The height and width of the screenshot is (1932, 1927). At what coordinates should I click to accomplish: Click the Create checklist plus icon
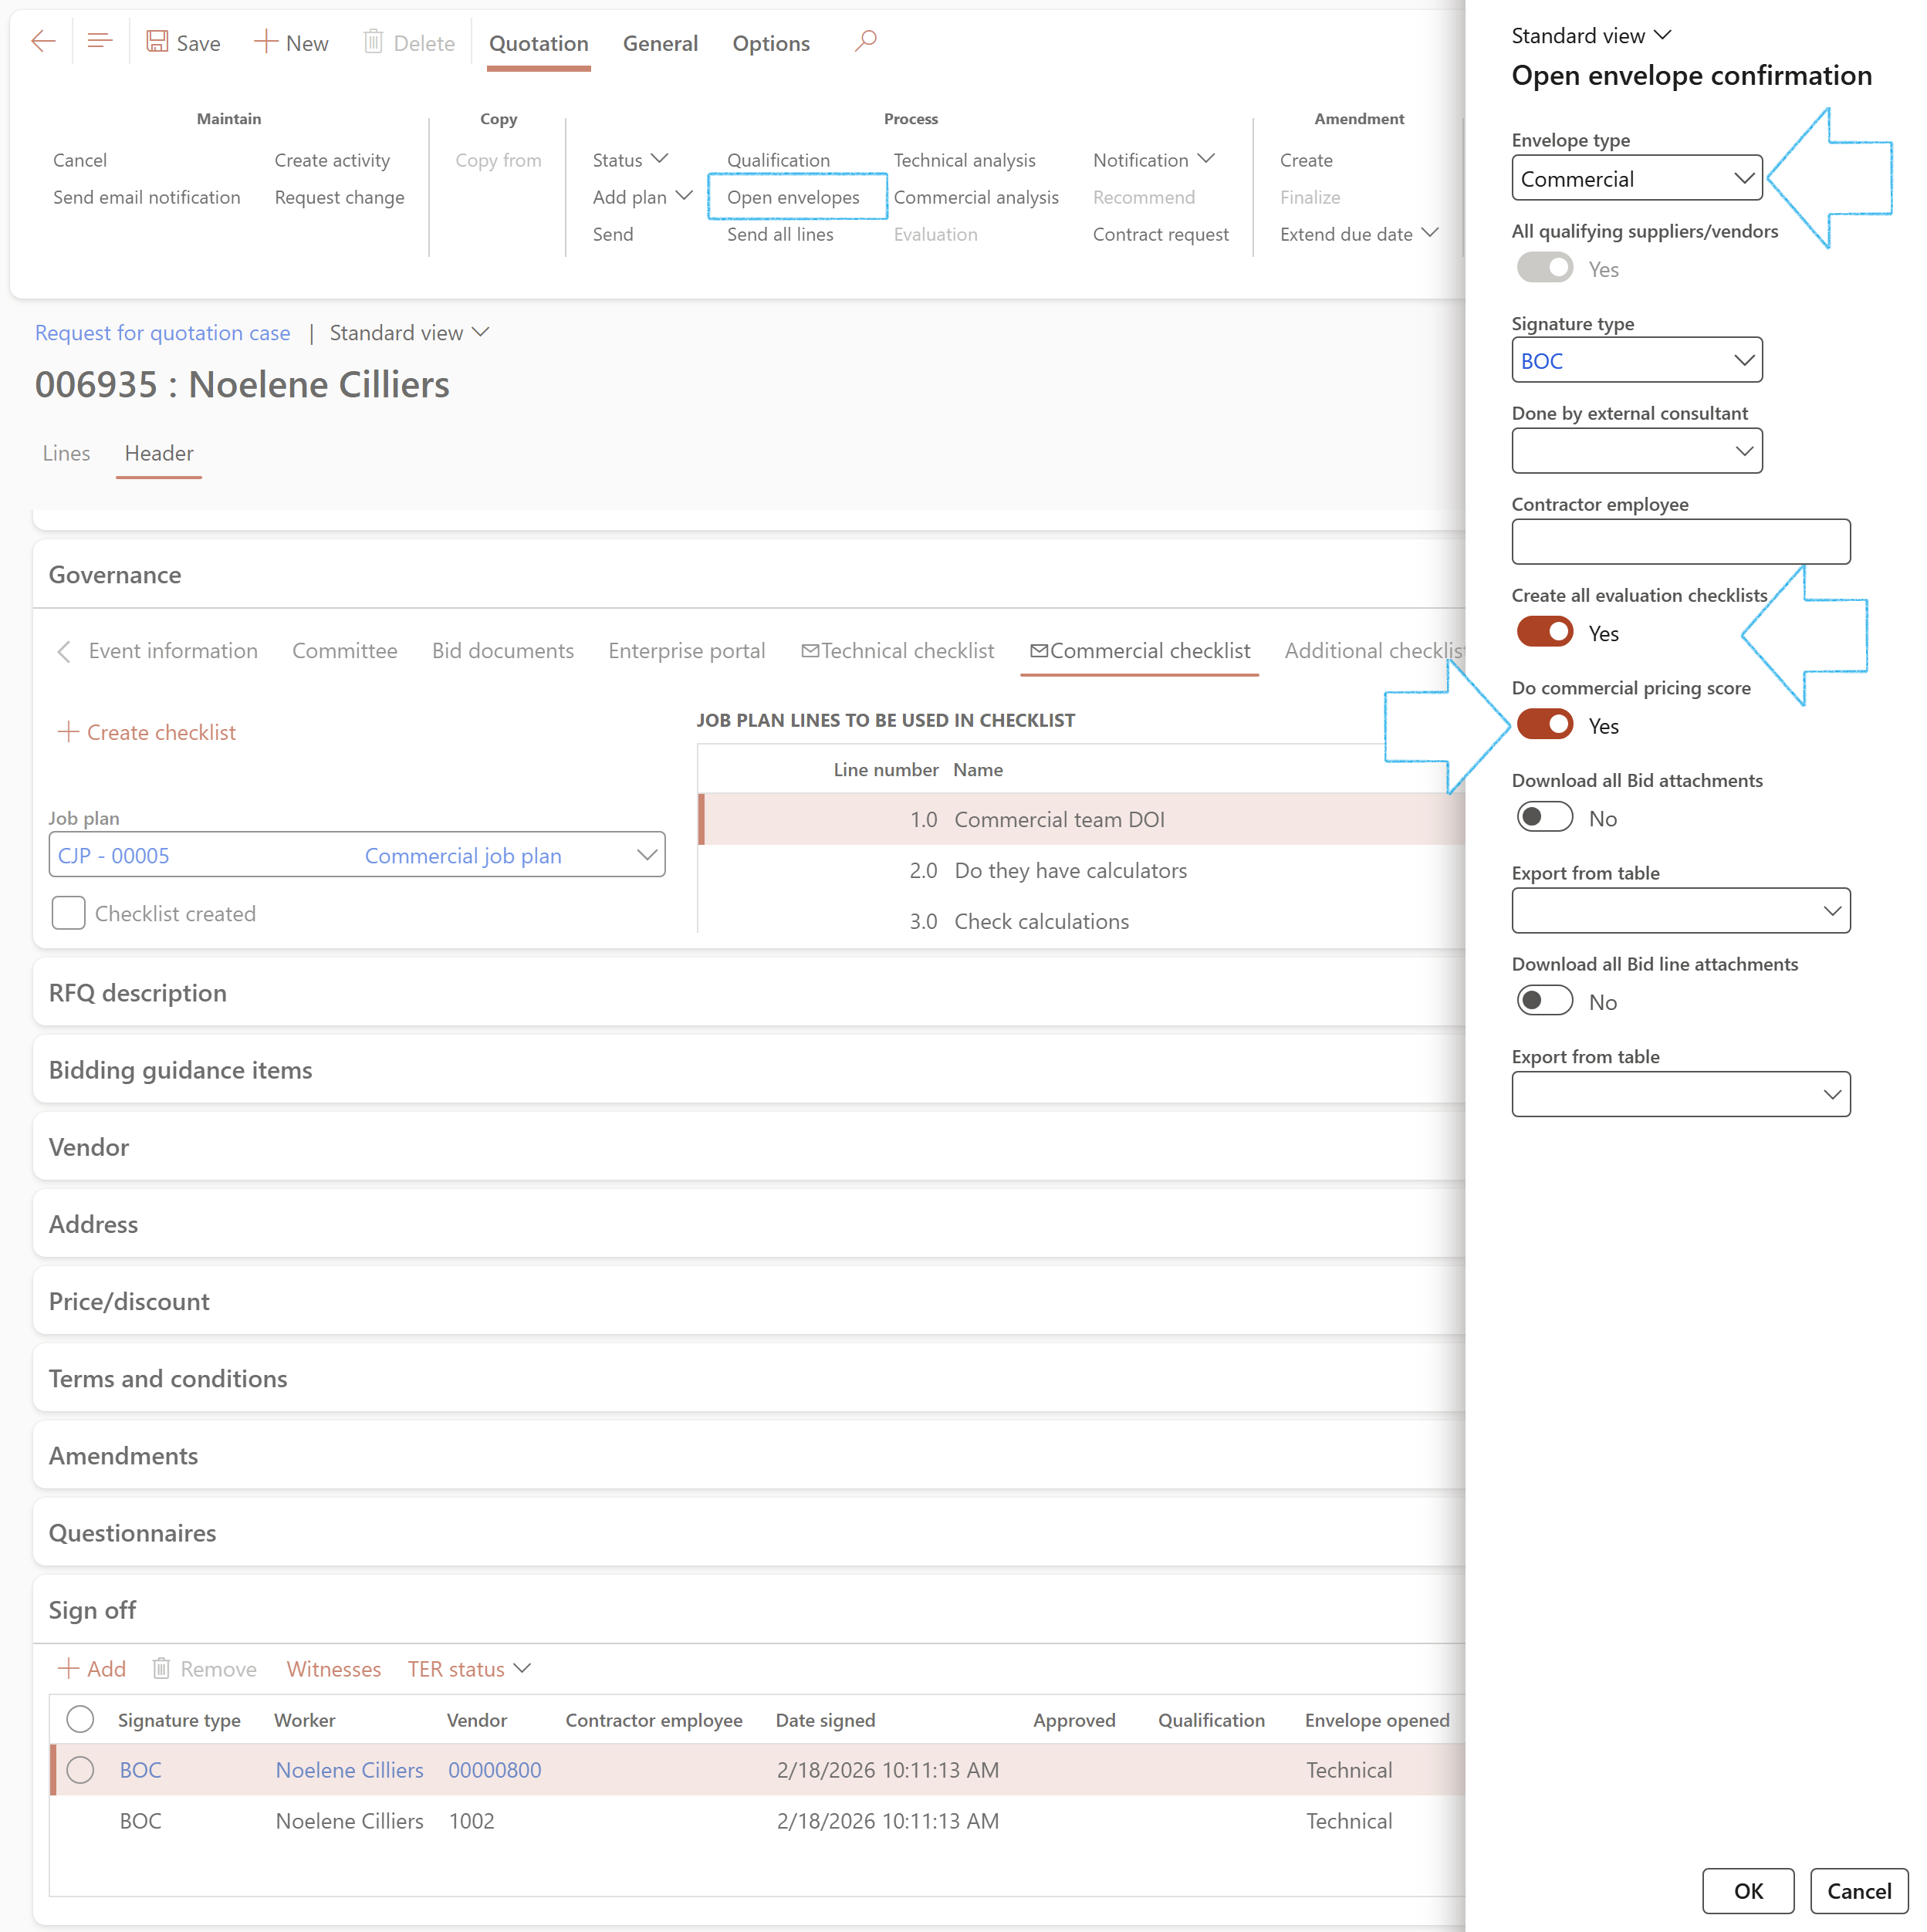tap(68, 732)
